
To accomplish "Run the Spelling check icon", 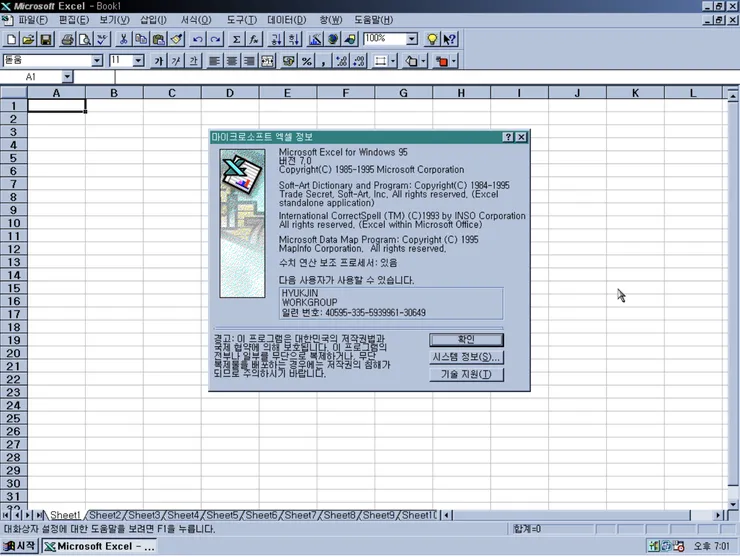I will point(102,39).
